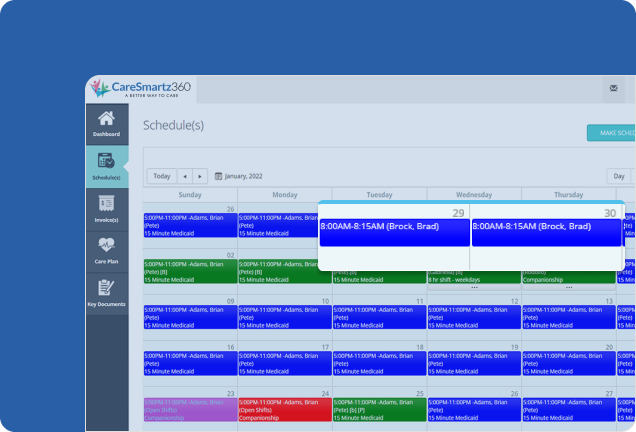636x432 pixels.
Task: Open shift on Thursday 27
Action: (569, 410)
